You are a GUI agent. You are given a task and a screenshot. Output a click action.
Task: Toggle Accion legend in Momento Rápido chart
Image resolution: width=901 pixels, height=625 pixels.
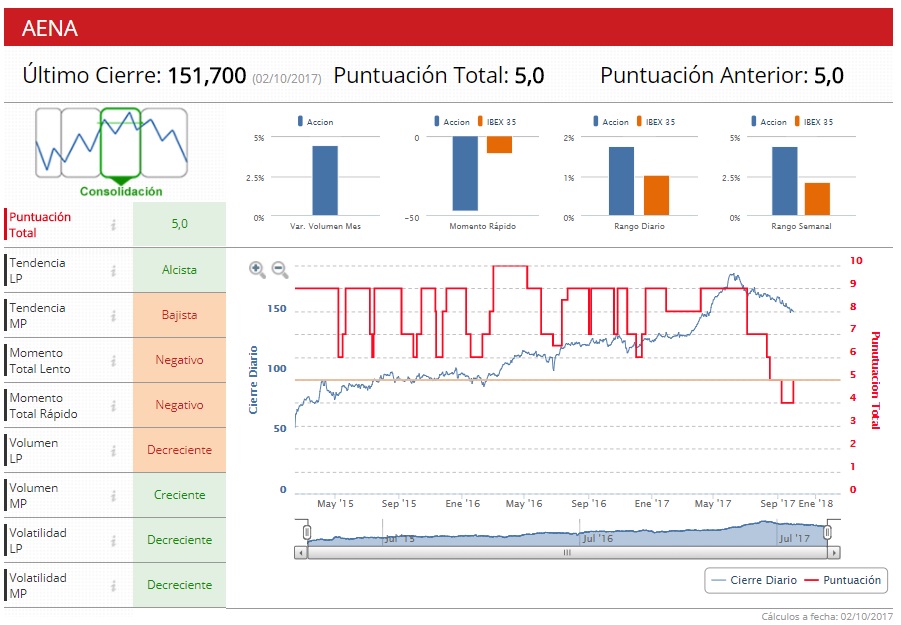[x=452, y=122]
